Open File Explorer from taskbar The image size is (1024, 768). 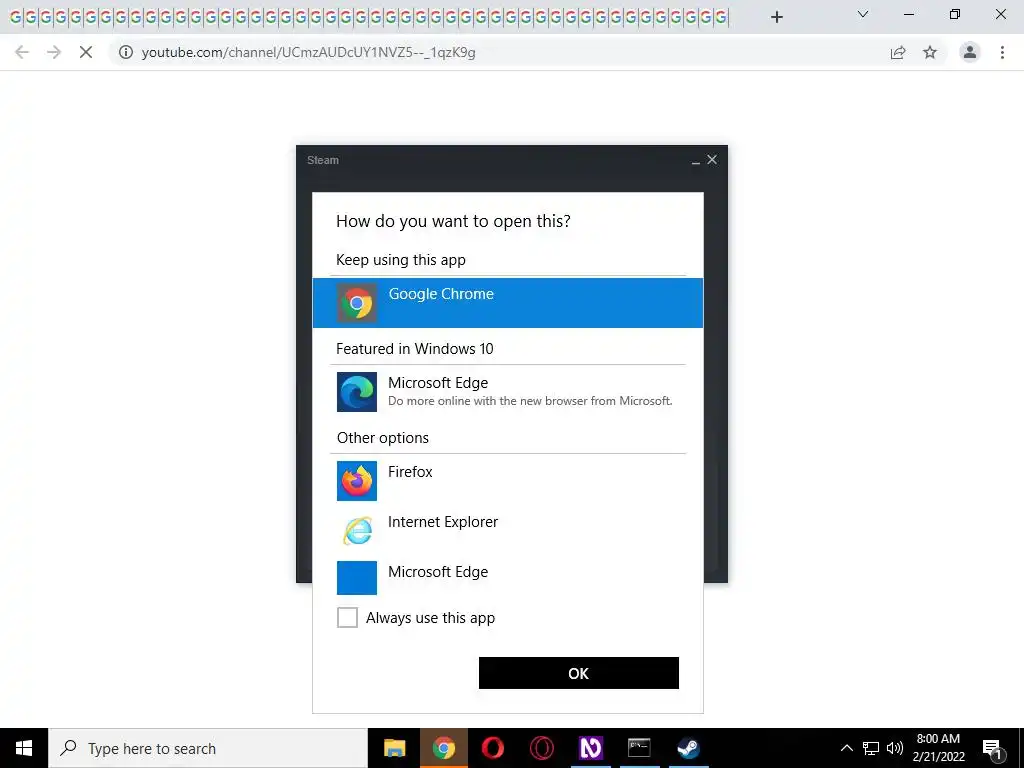tap(394, 748)
